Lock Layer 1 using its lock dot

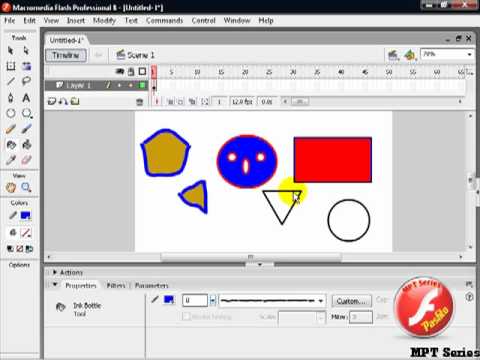point(131,85)
